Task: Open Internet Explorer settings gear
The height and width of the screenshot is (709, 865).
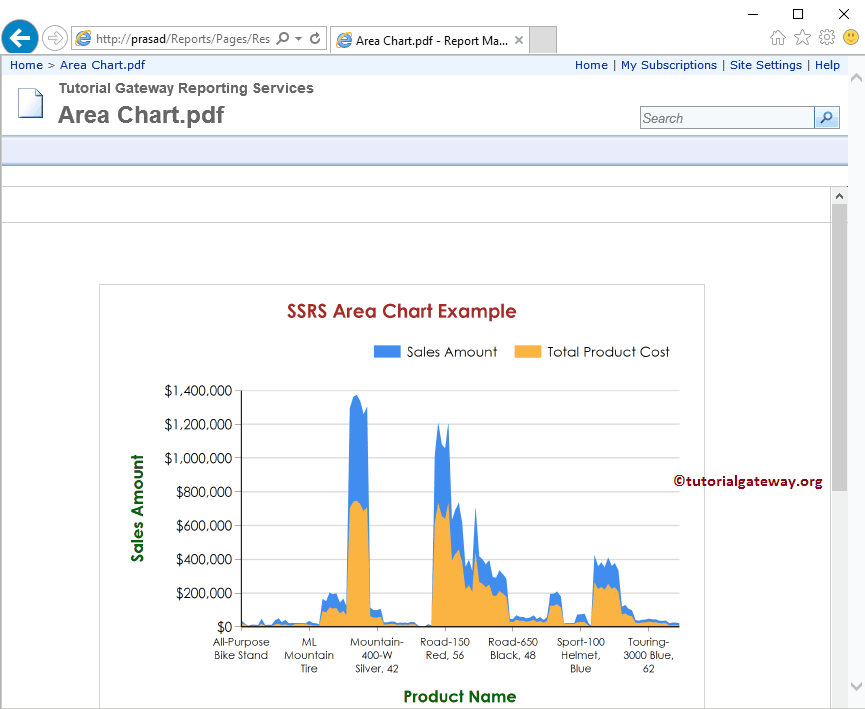Action: click(x=826, y=37)
